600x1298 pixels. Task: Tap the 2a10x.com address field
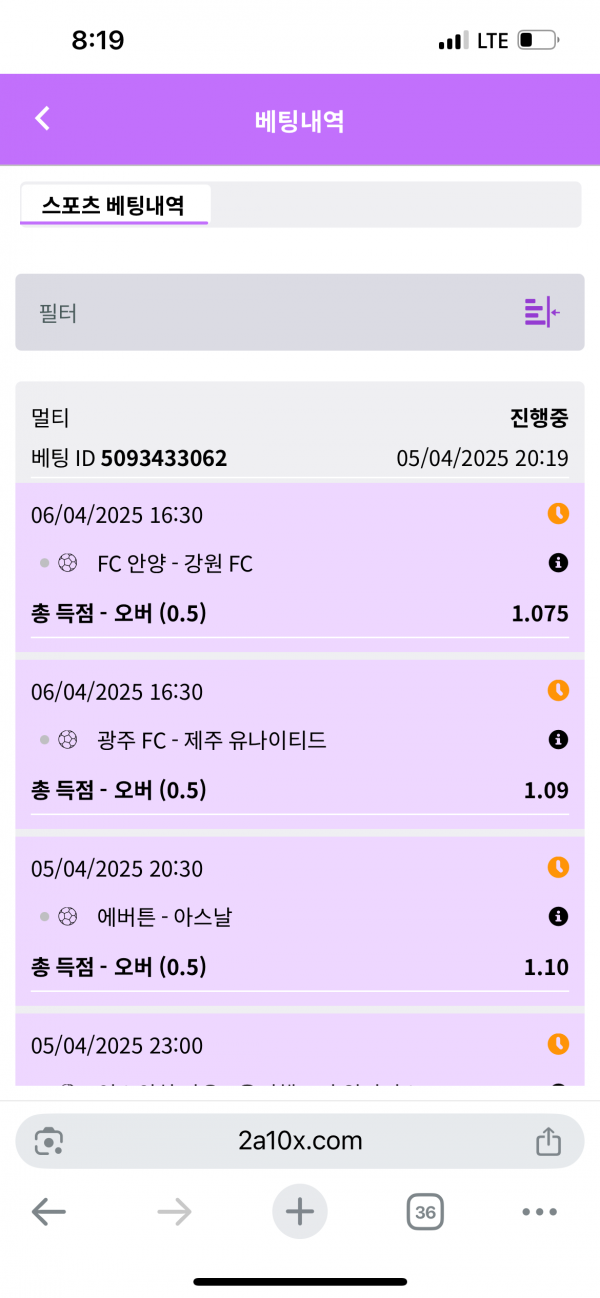[x=300, y=1141]
